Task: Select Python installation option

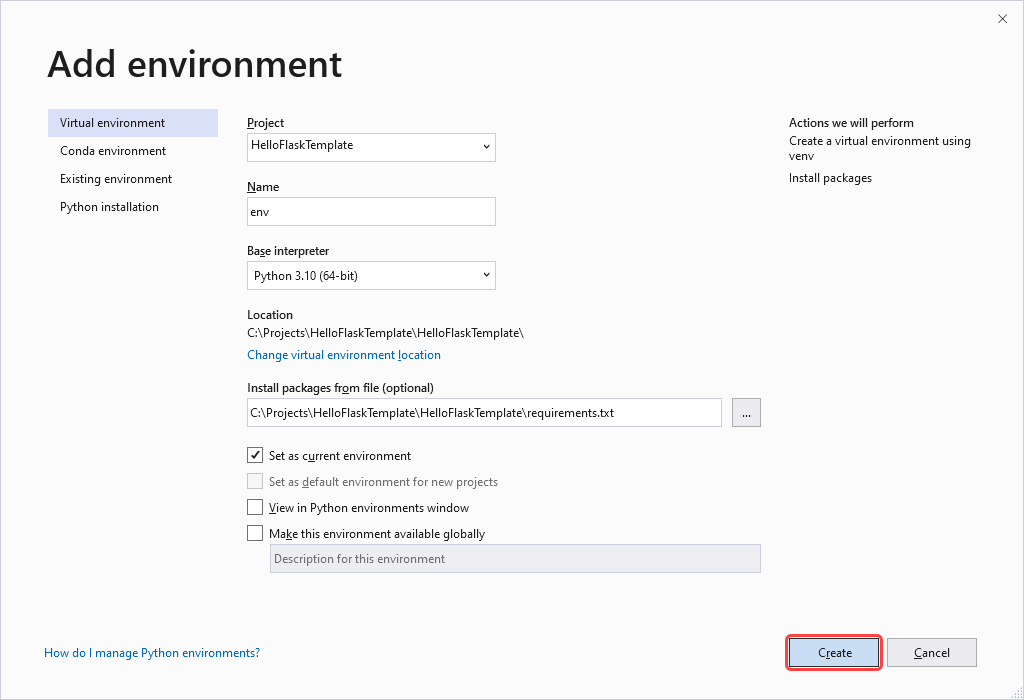Action: [x=109, y=206]
